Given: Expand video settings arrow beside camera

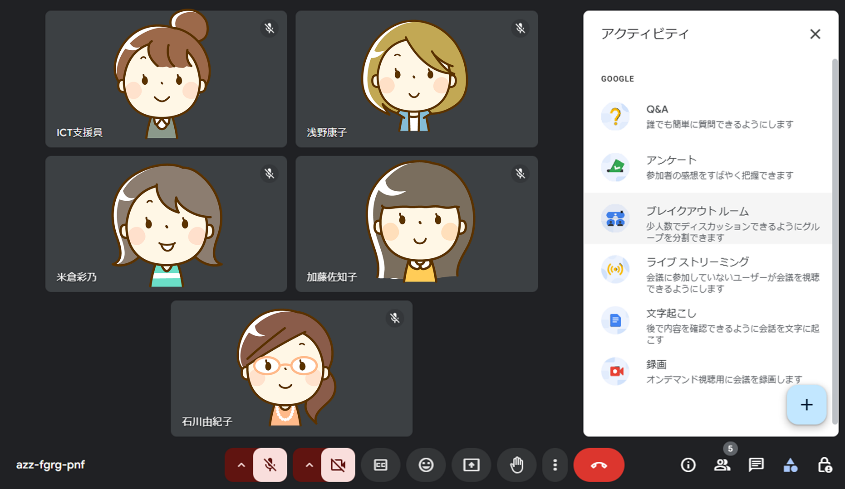Looking at the screenshot, I should coord(308,465).
